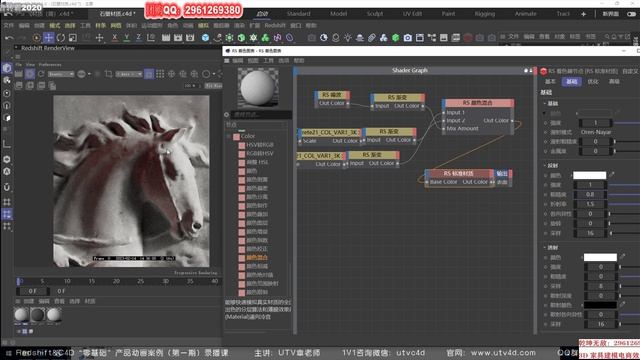Click the material preview sphere thumbnail

258,87
